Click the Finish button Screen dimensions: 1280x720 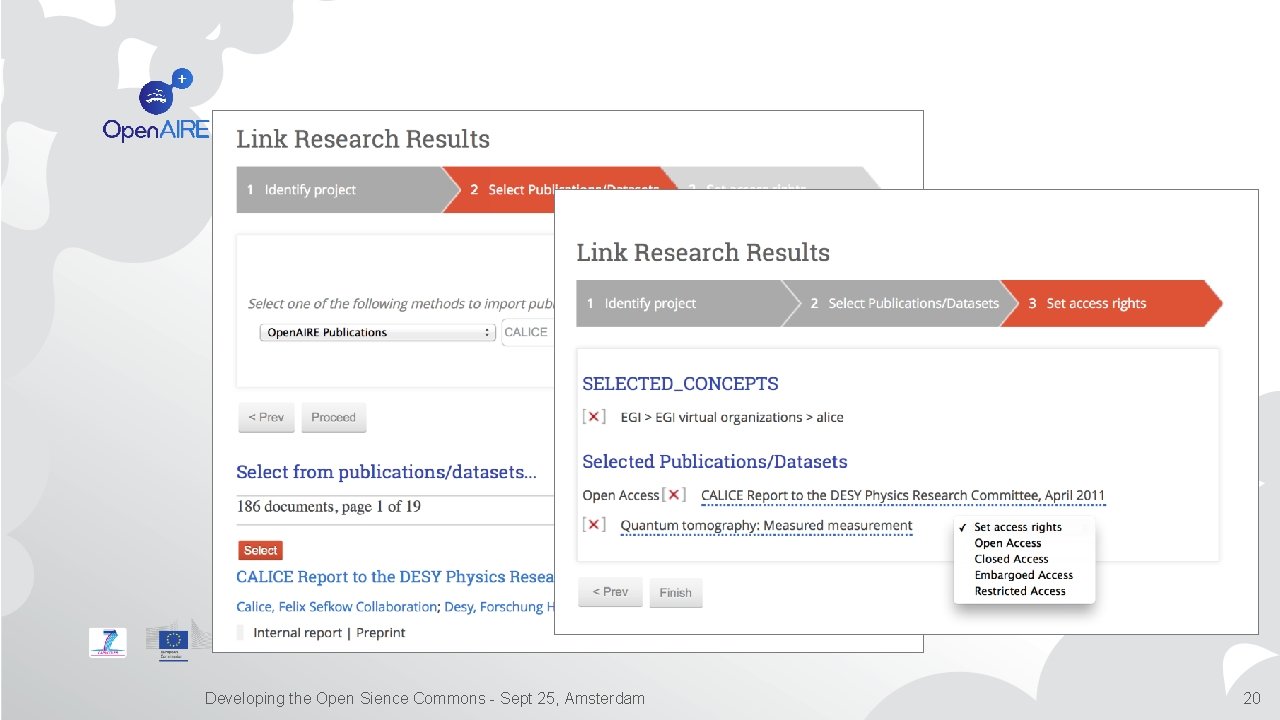[x=676, y=593]
